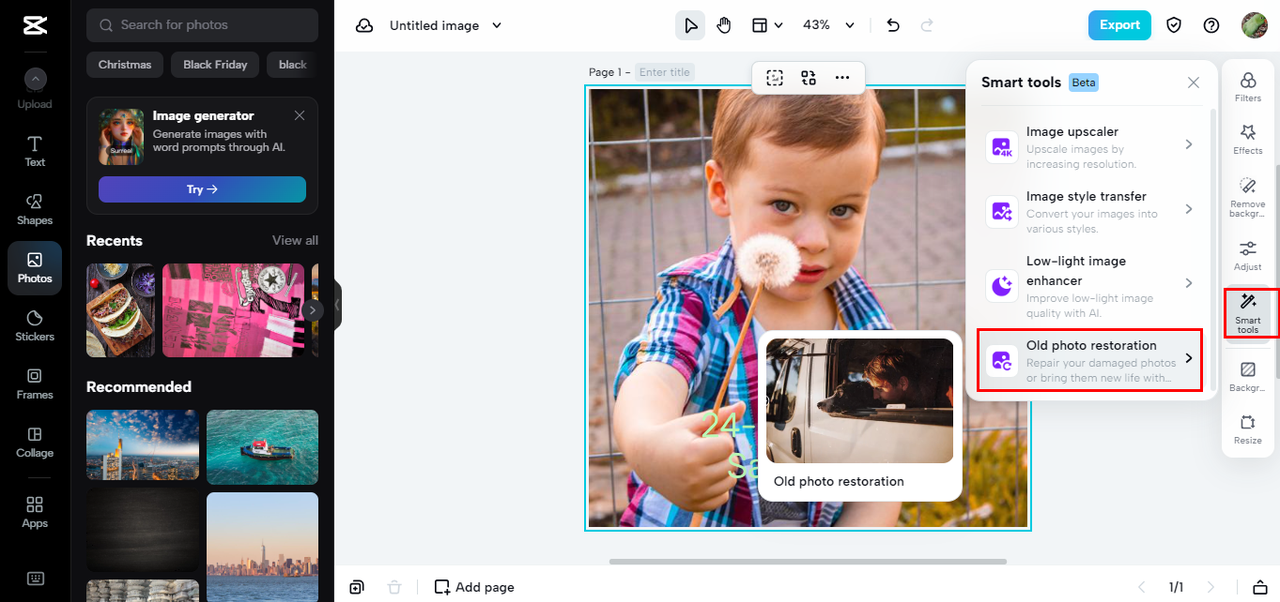Open the 43% zoom level dropdown
This screenshot has width=1280, height=602.
[829, 25]
